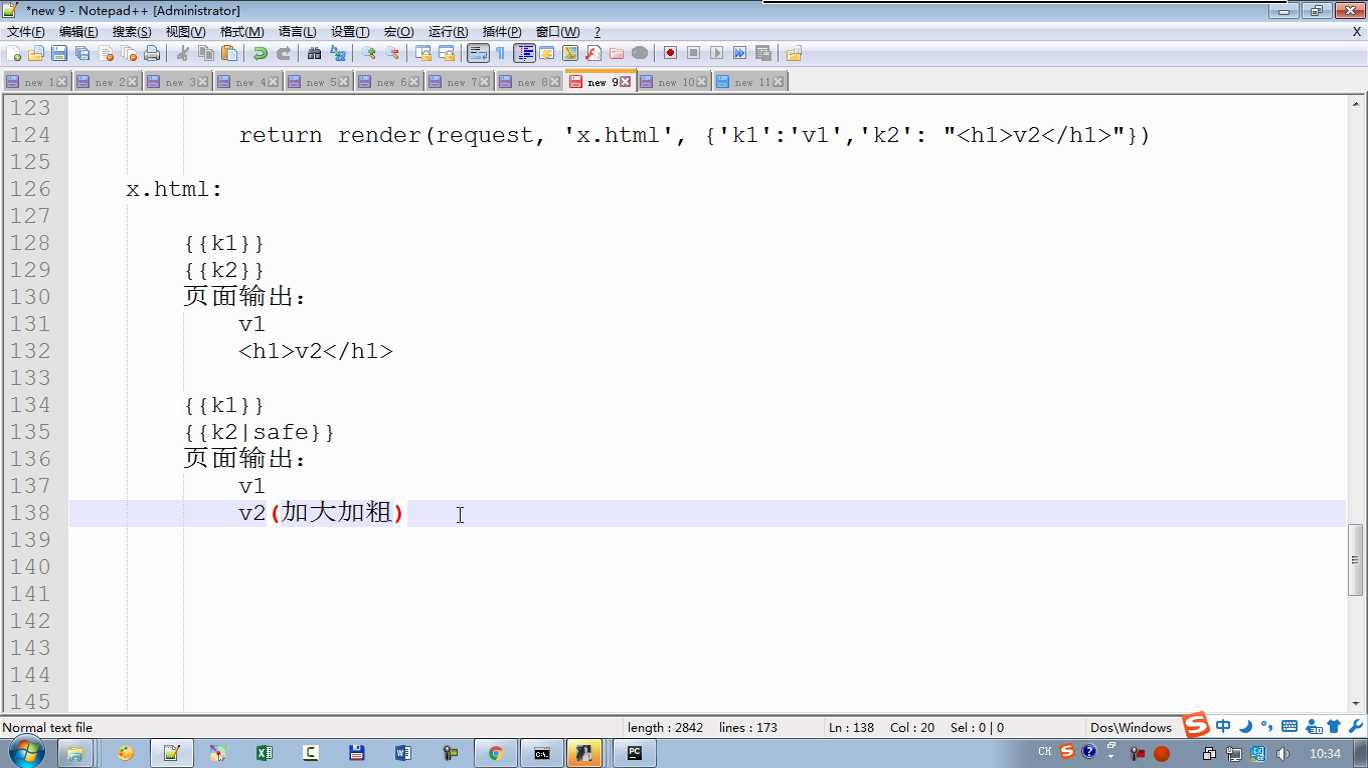Screen dimensions: 1368x768
Task: Open the 宏(O) menu
Action: [x=399, y=32]
